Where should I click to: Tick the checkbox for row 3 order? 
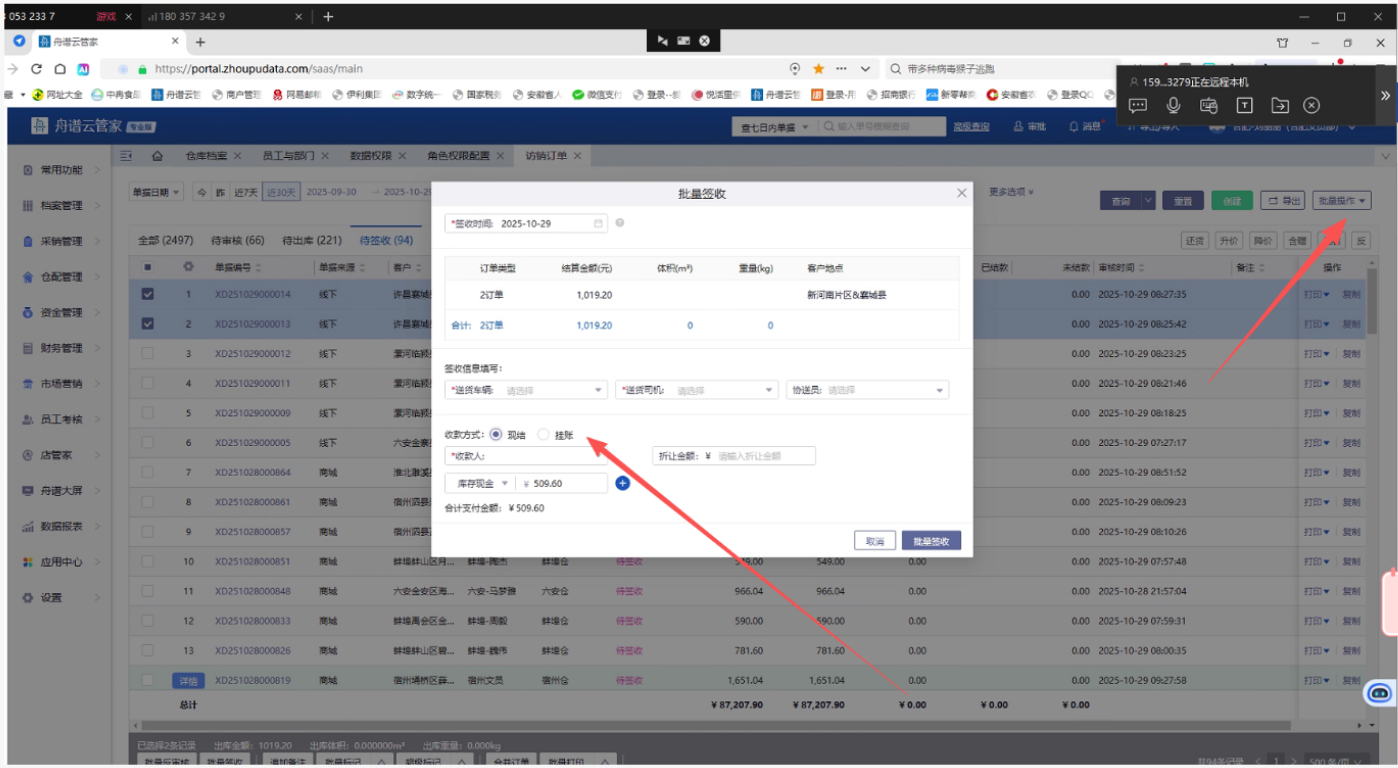[148, 354]
